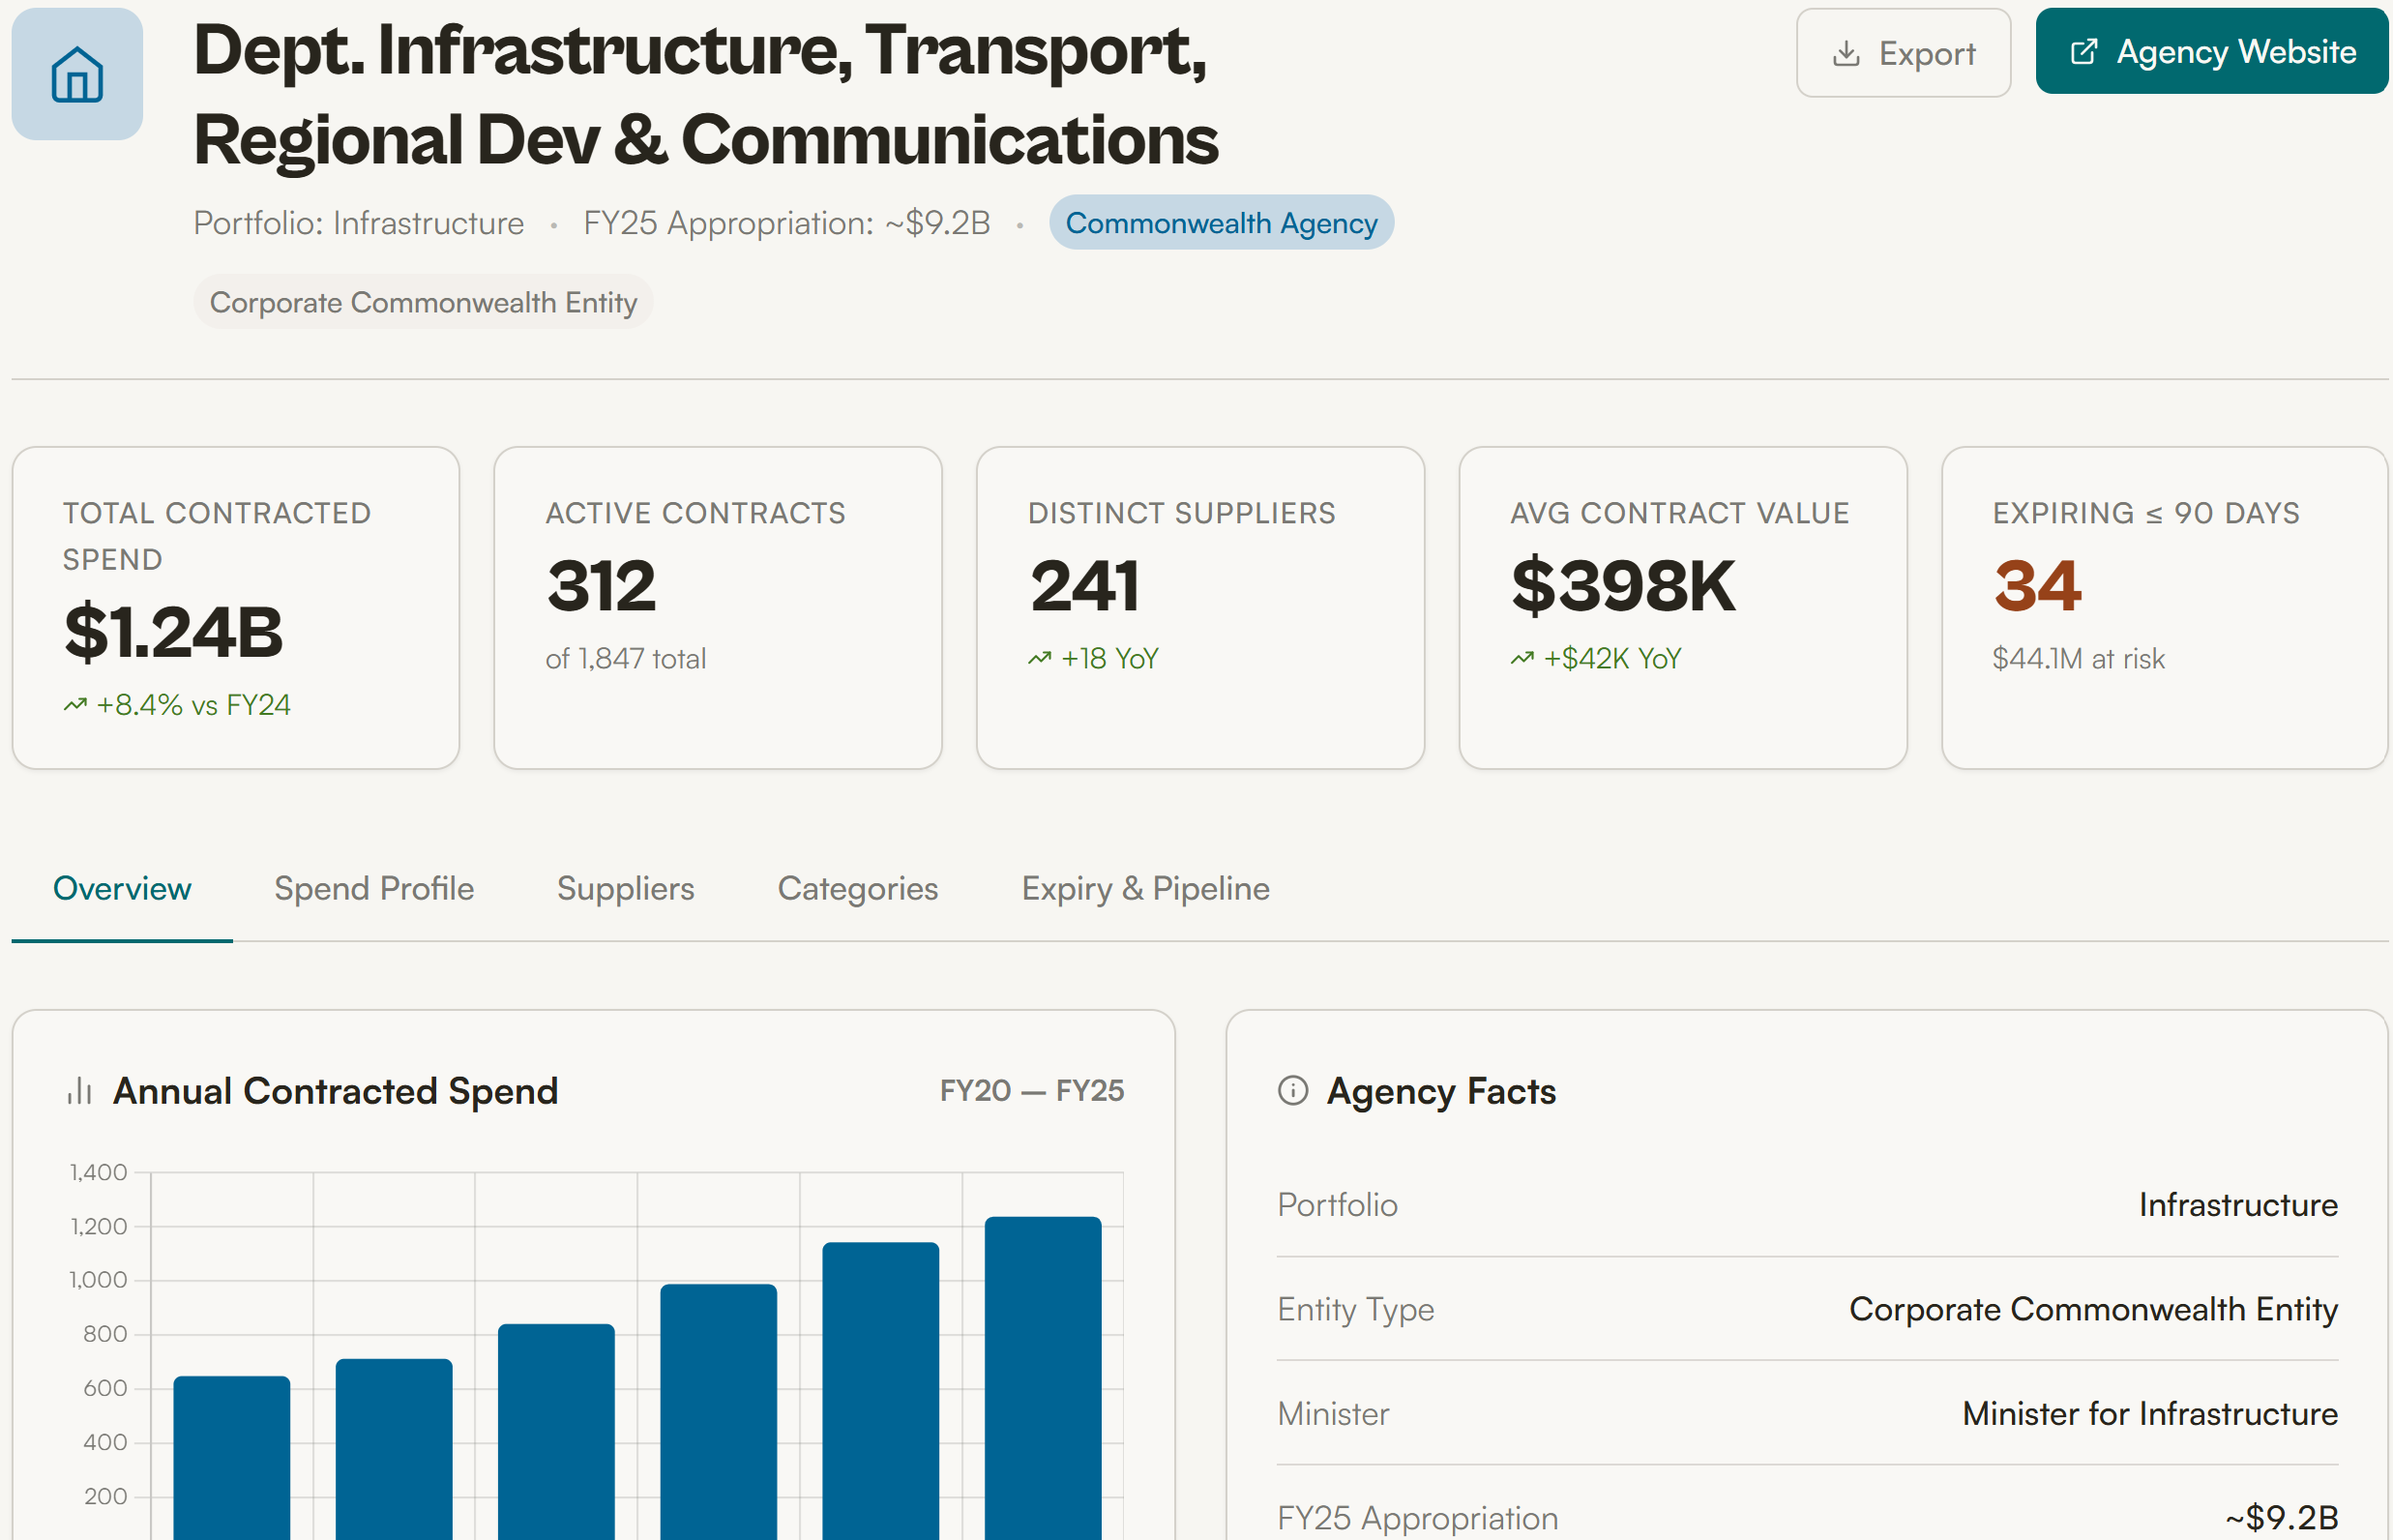Click trend arrow icon next to +8.4% vs FY24
2393x1540 pixels.
(x=75, y=705)
